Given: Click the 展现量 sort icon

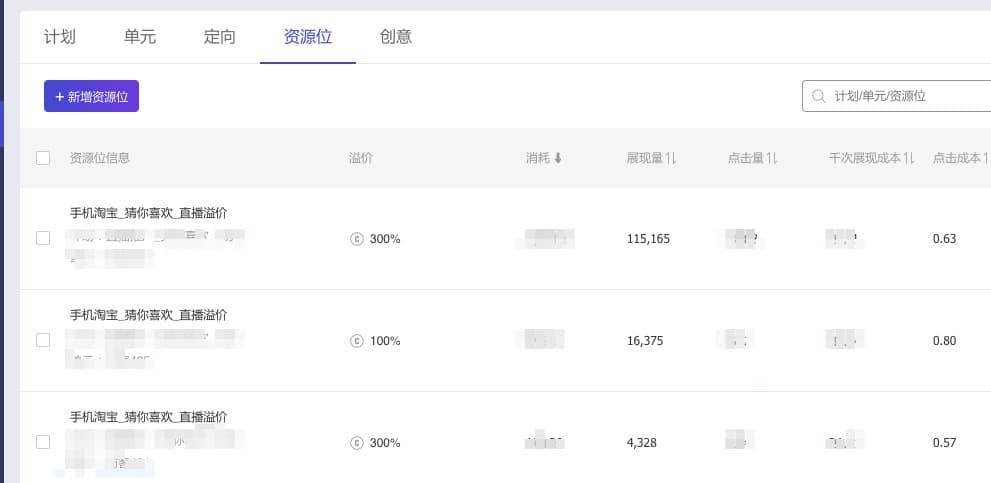Looking at the screenshot, I should (672, 158).
